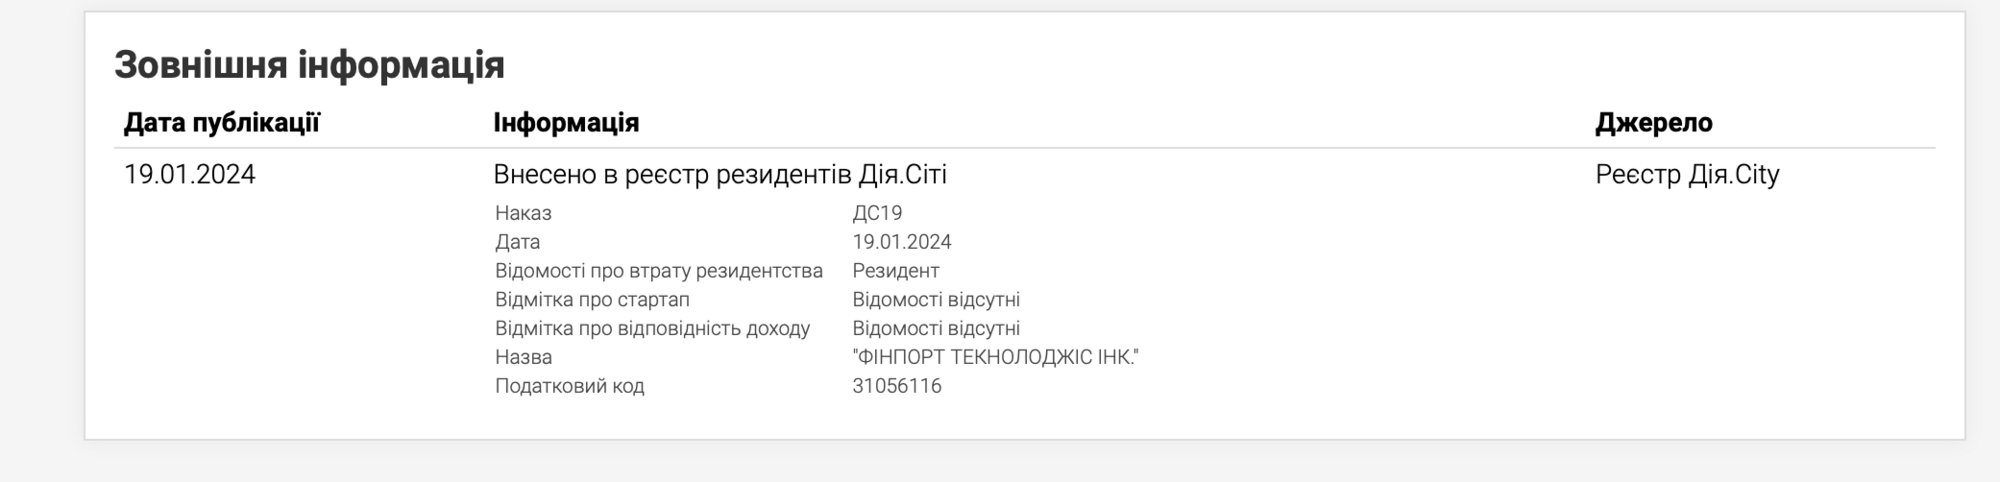Screen dimensions: 2000x482
Task: Click the Назва field label
Action: 523,357
